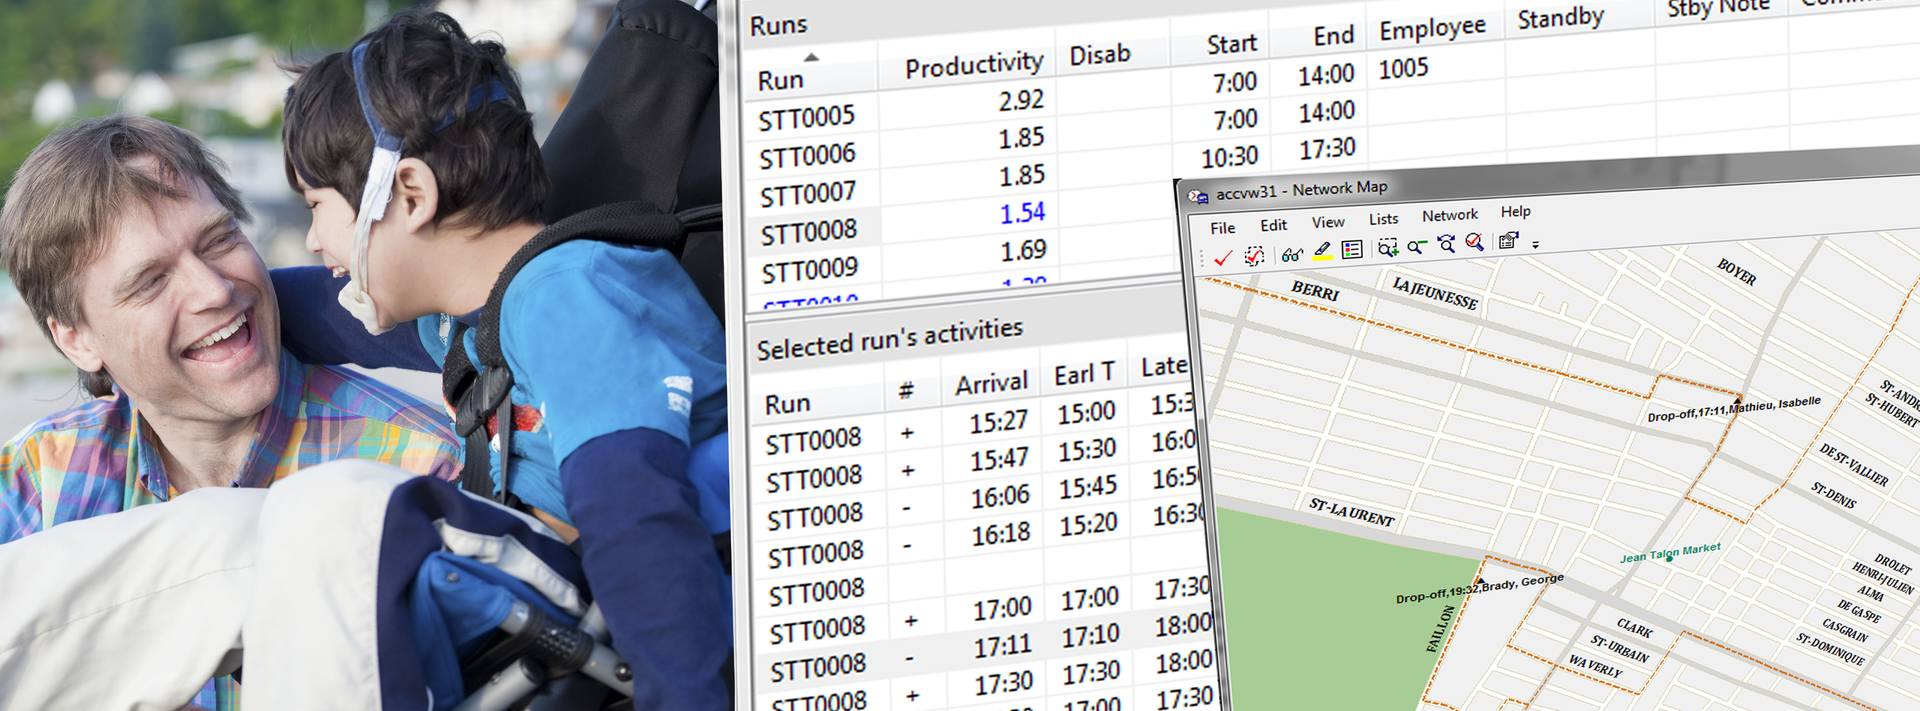Expand the toolbar overflow arrow

pos(1535,244)
